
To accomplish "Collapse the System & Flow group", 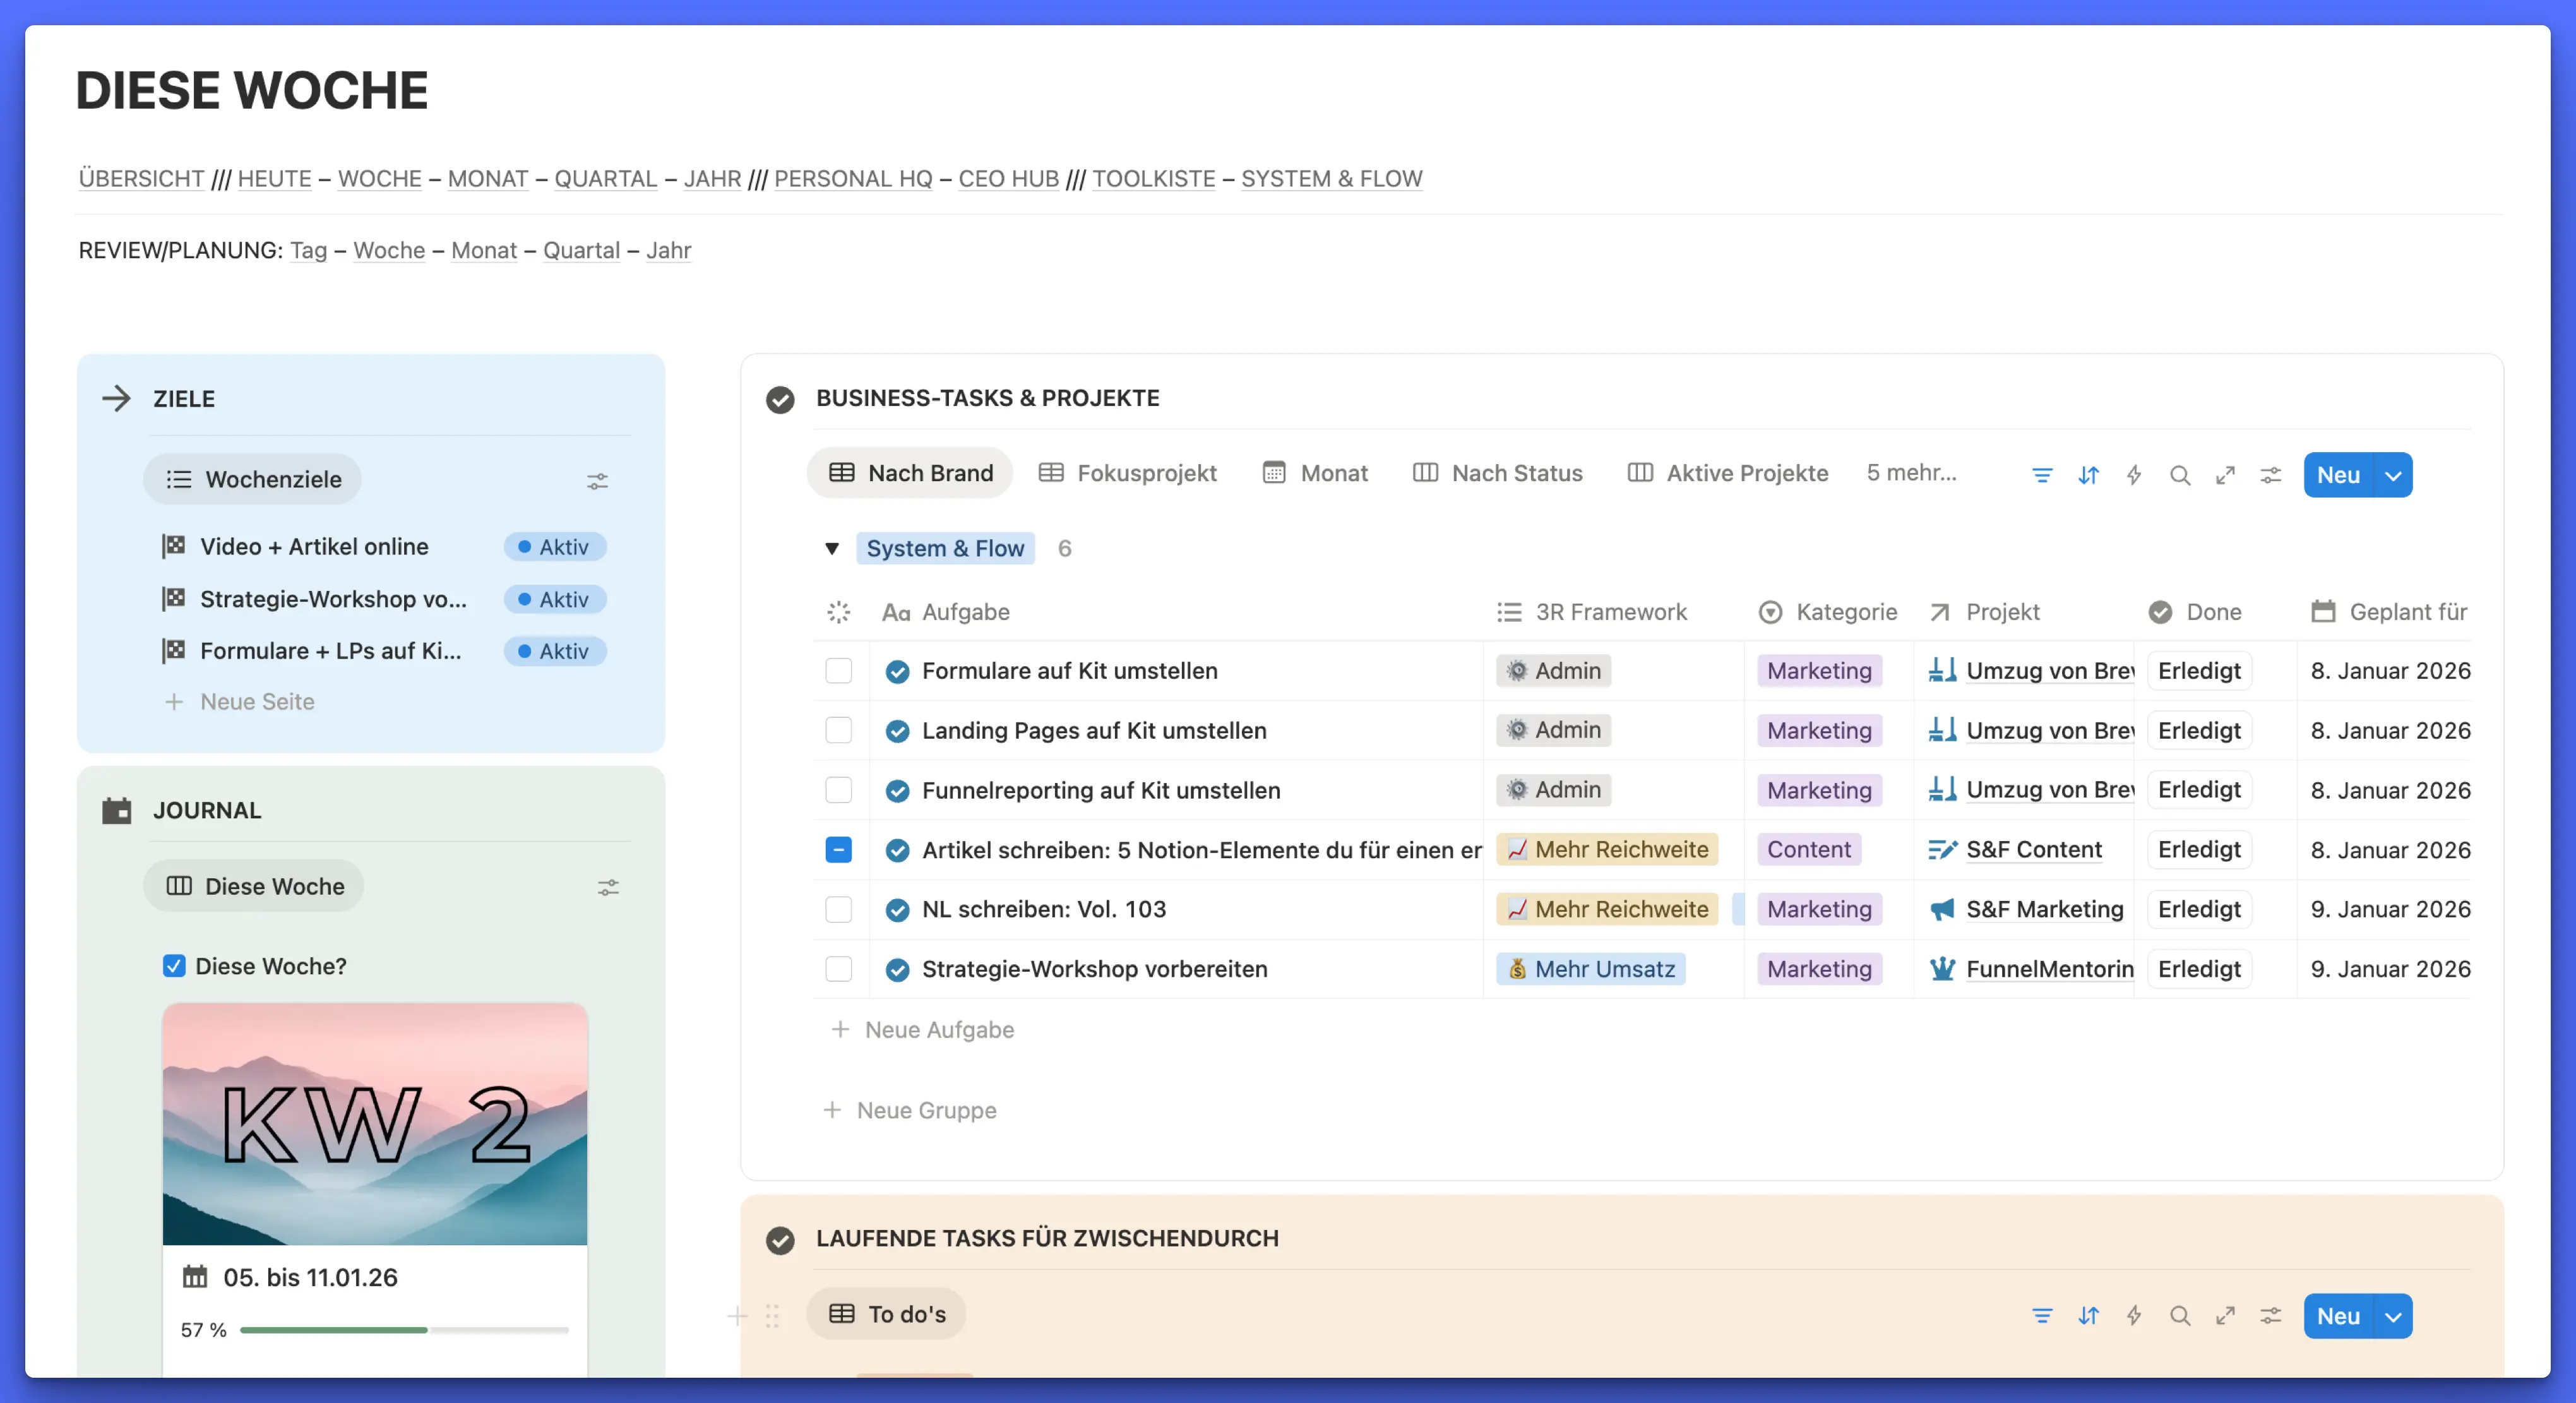I will pyautogui.click(x=831, y=548).
